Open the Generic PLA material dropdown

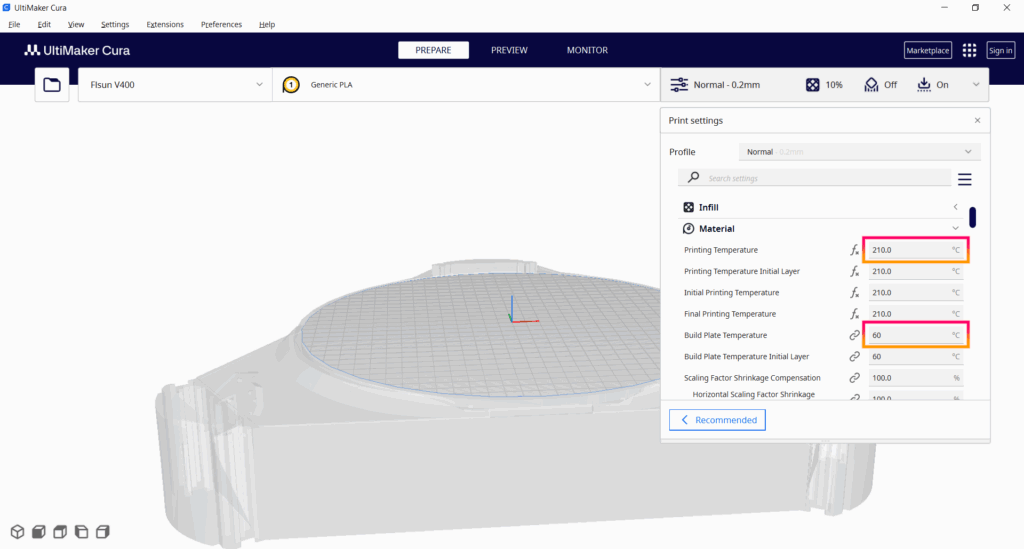[x=466, y=85]
